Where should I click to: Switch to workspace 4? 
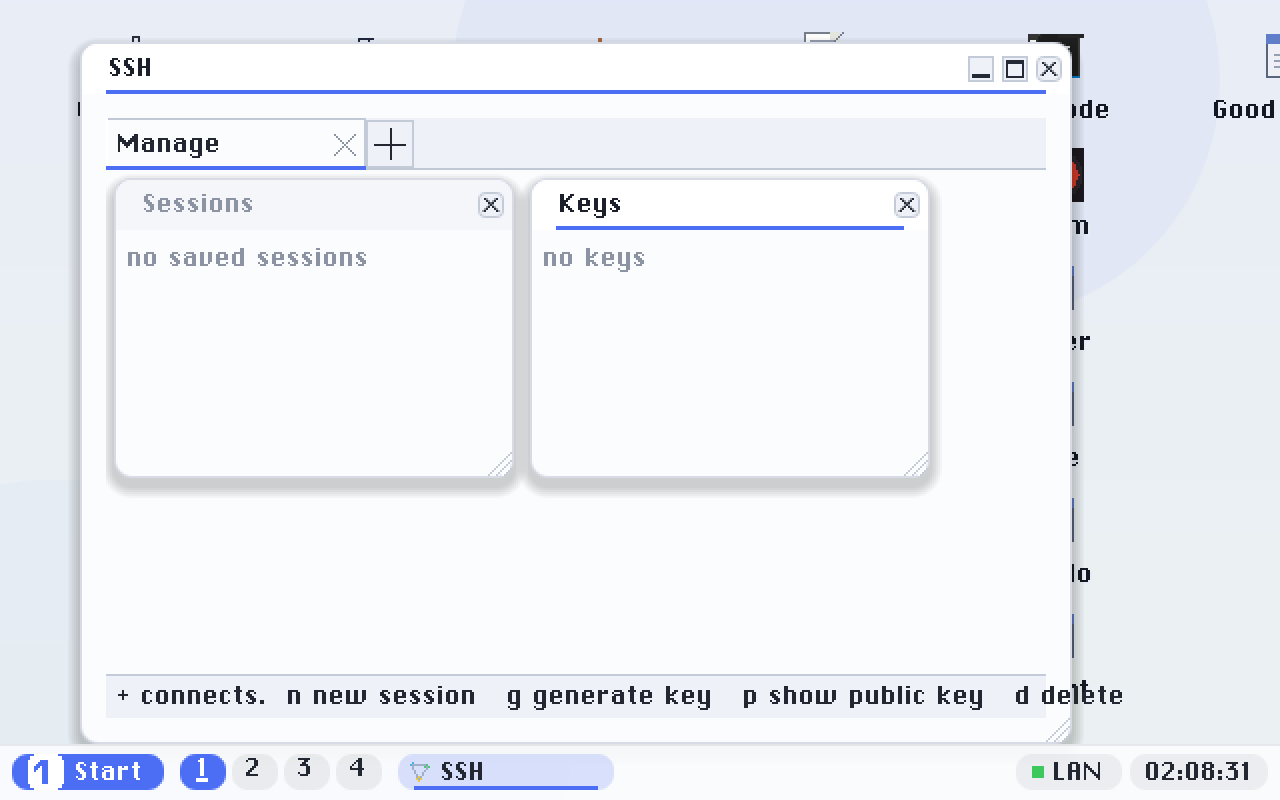click(x=358, y=772)
